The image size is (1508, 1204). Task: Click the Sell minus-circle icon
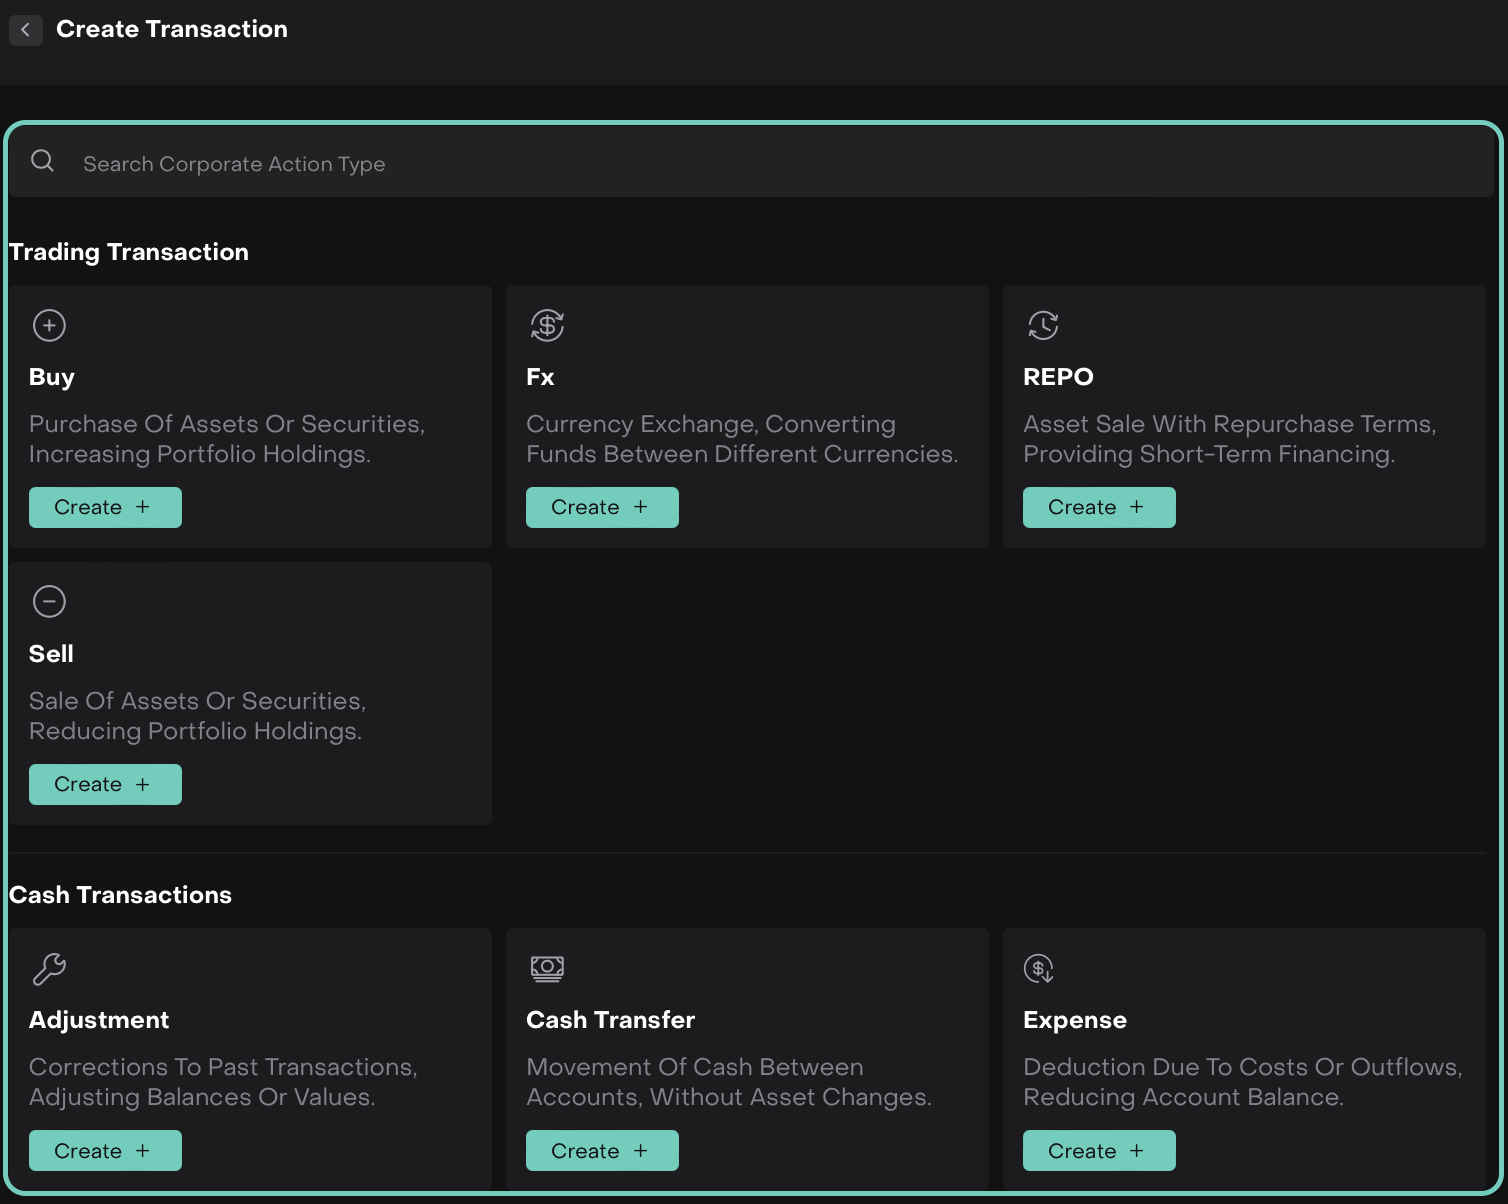tap(49, 601)
